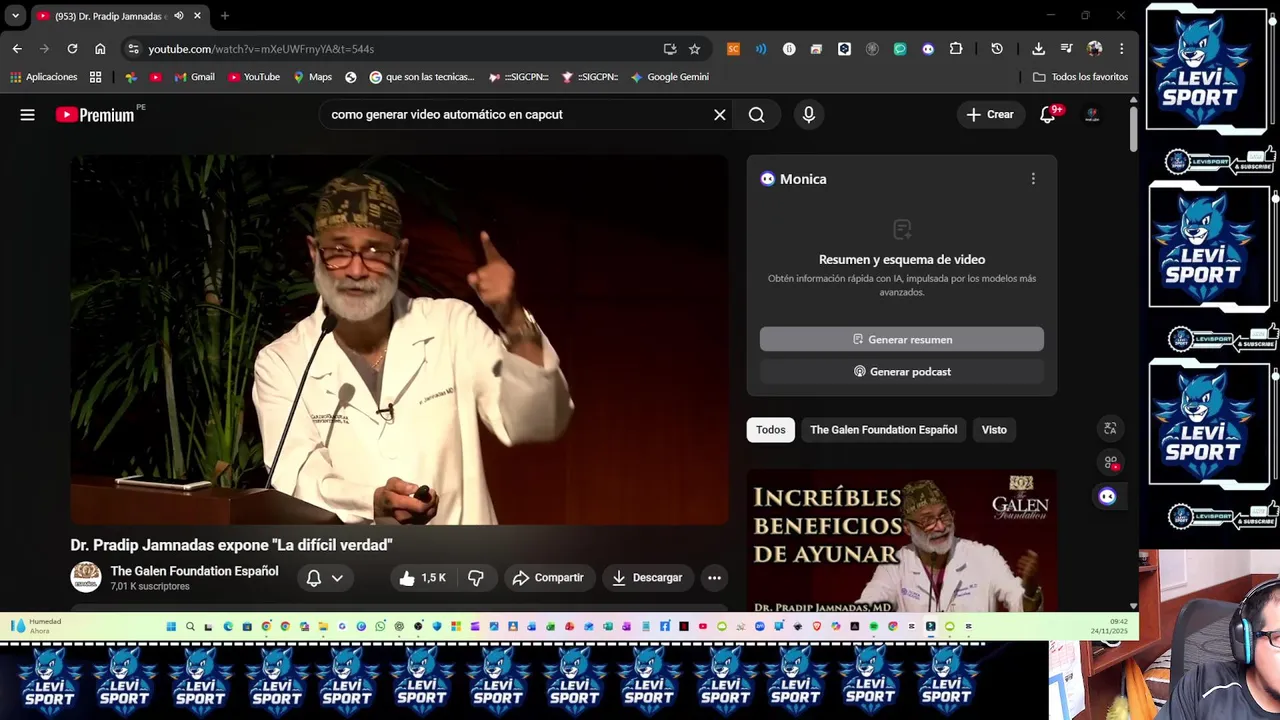Viewport: 1280px width, 720px height.
Task: Select the Todos filter chip
Action: (x=770, y=430)
